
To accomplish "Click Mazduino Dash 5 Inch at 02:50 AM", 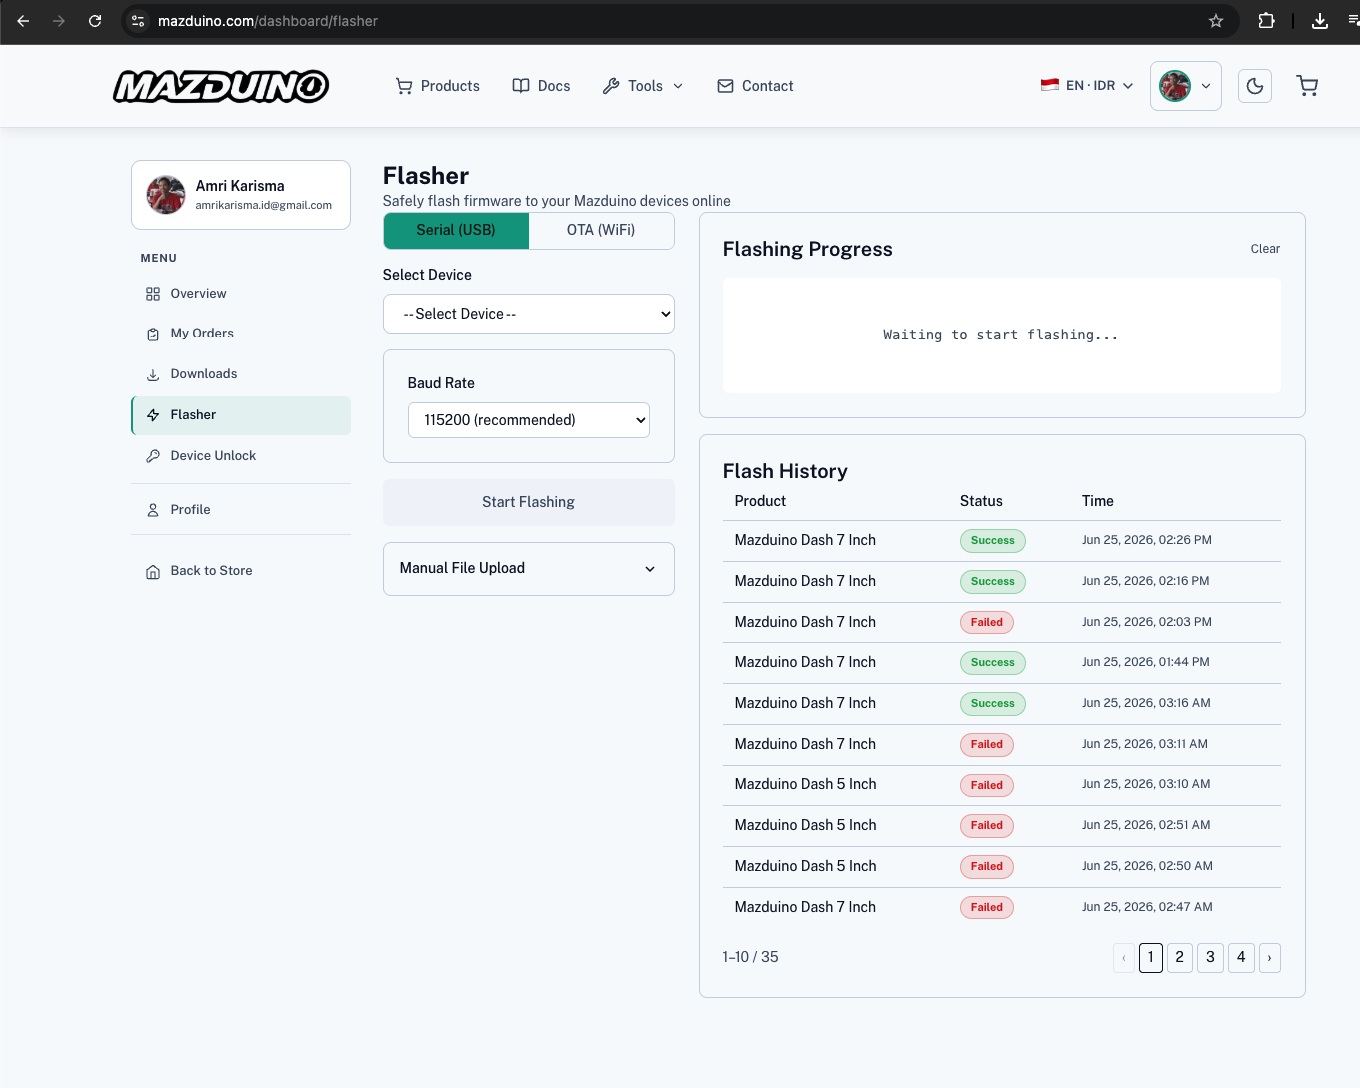I will coord(805,867).
